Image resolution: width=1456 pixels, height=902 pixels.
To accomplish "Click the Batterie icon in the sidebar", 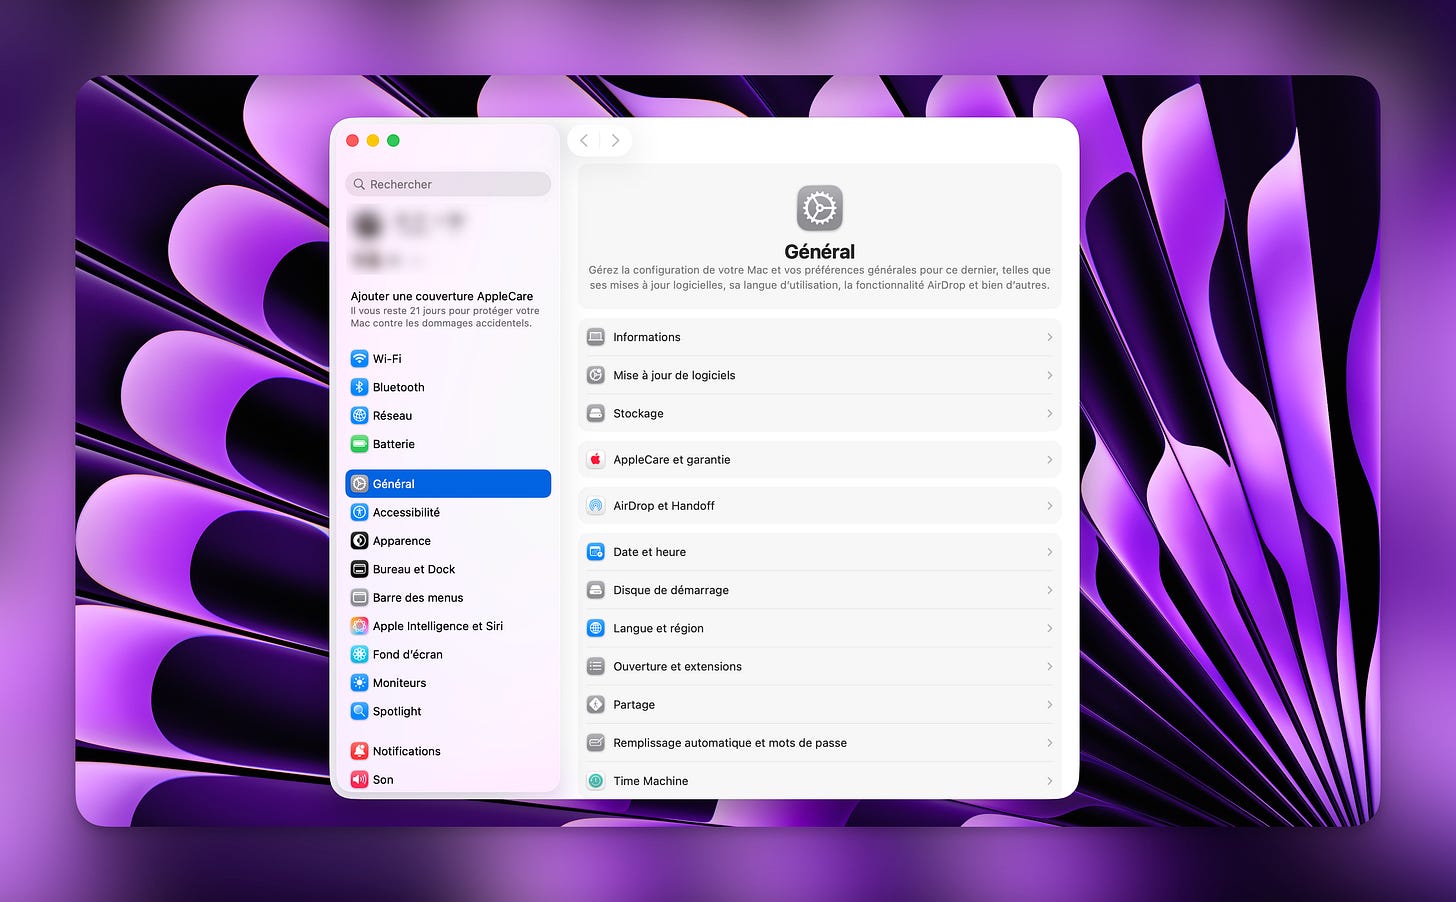I will [x=360, y=444].
